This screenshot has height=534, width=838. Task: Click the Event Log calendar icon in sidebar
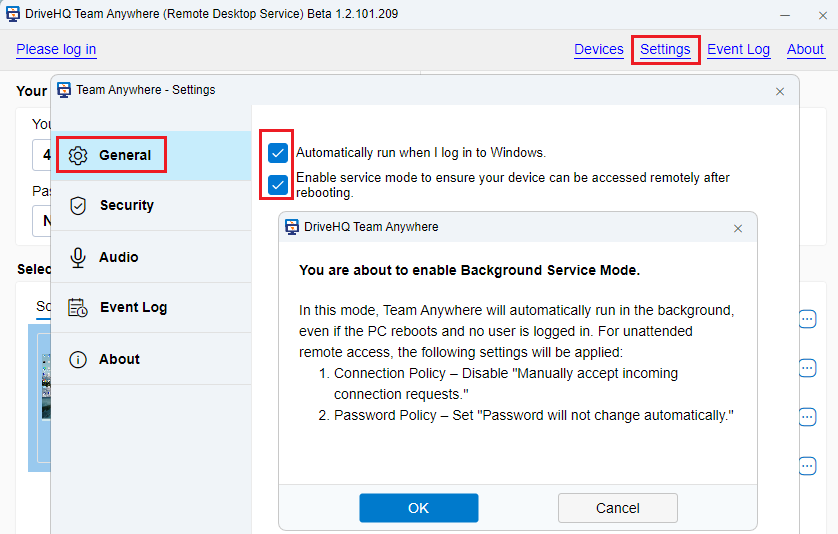pos(78,308)
